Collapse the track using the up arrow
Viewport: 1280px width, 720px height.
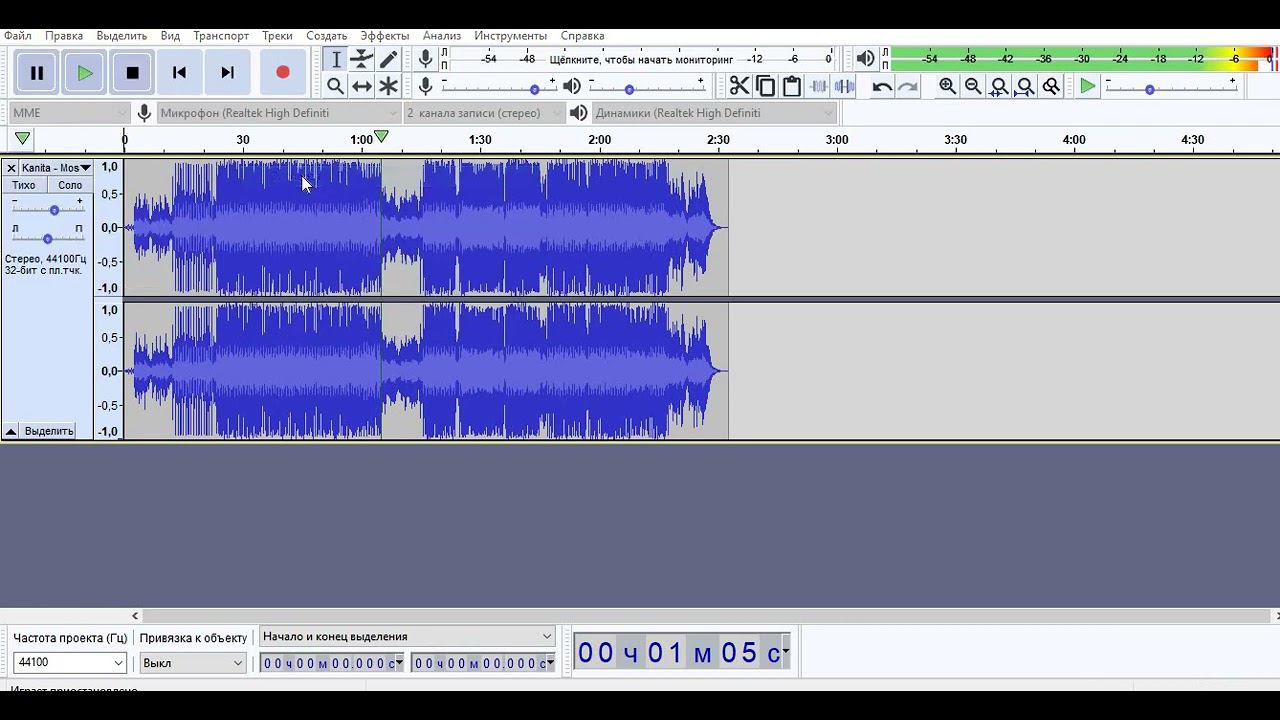click(10, 431)
